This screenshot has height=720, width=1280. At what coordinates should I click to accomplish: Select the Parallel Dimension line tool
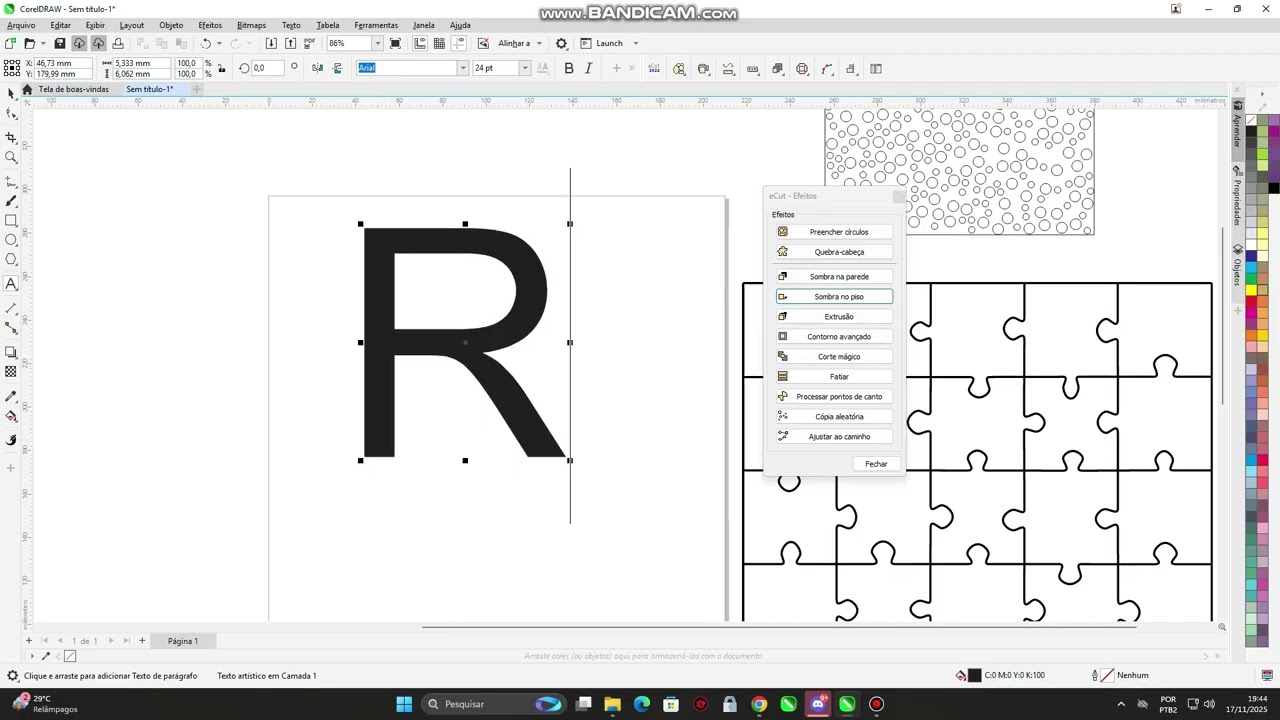pos(11,308)
